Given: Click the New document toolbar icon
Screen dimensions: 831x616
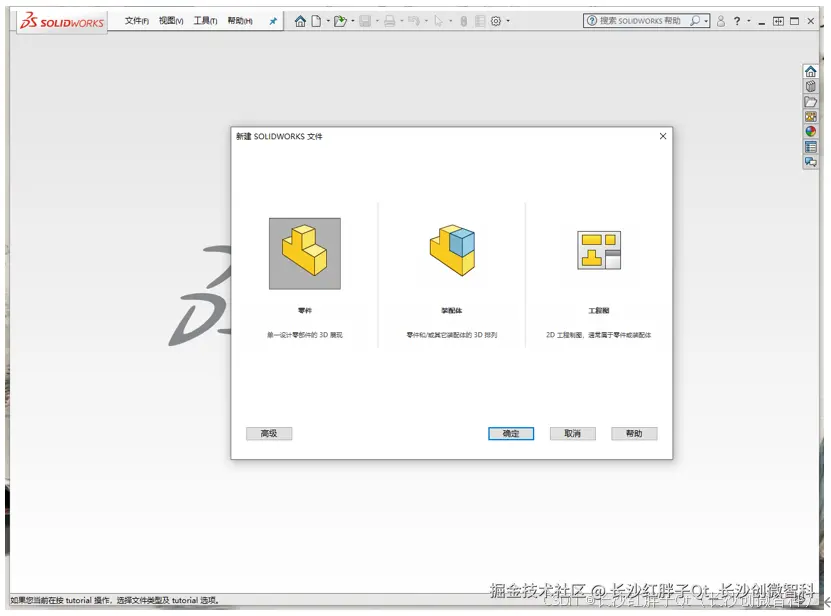Looking at the screenshot, I should point(316,21).
